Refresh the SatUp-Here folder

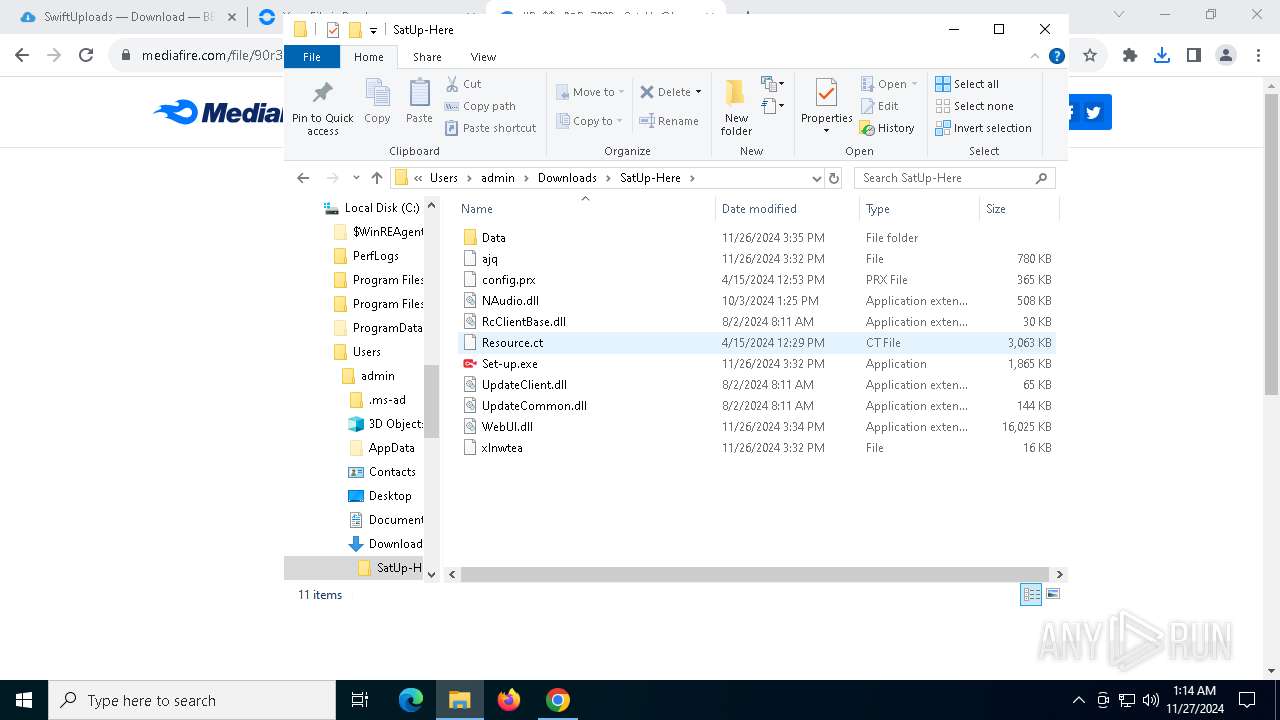pyautogui.click(x=835, y=178)
